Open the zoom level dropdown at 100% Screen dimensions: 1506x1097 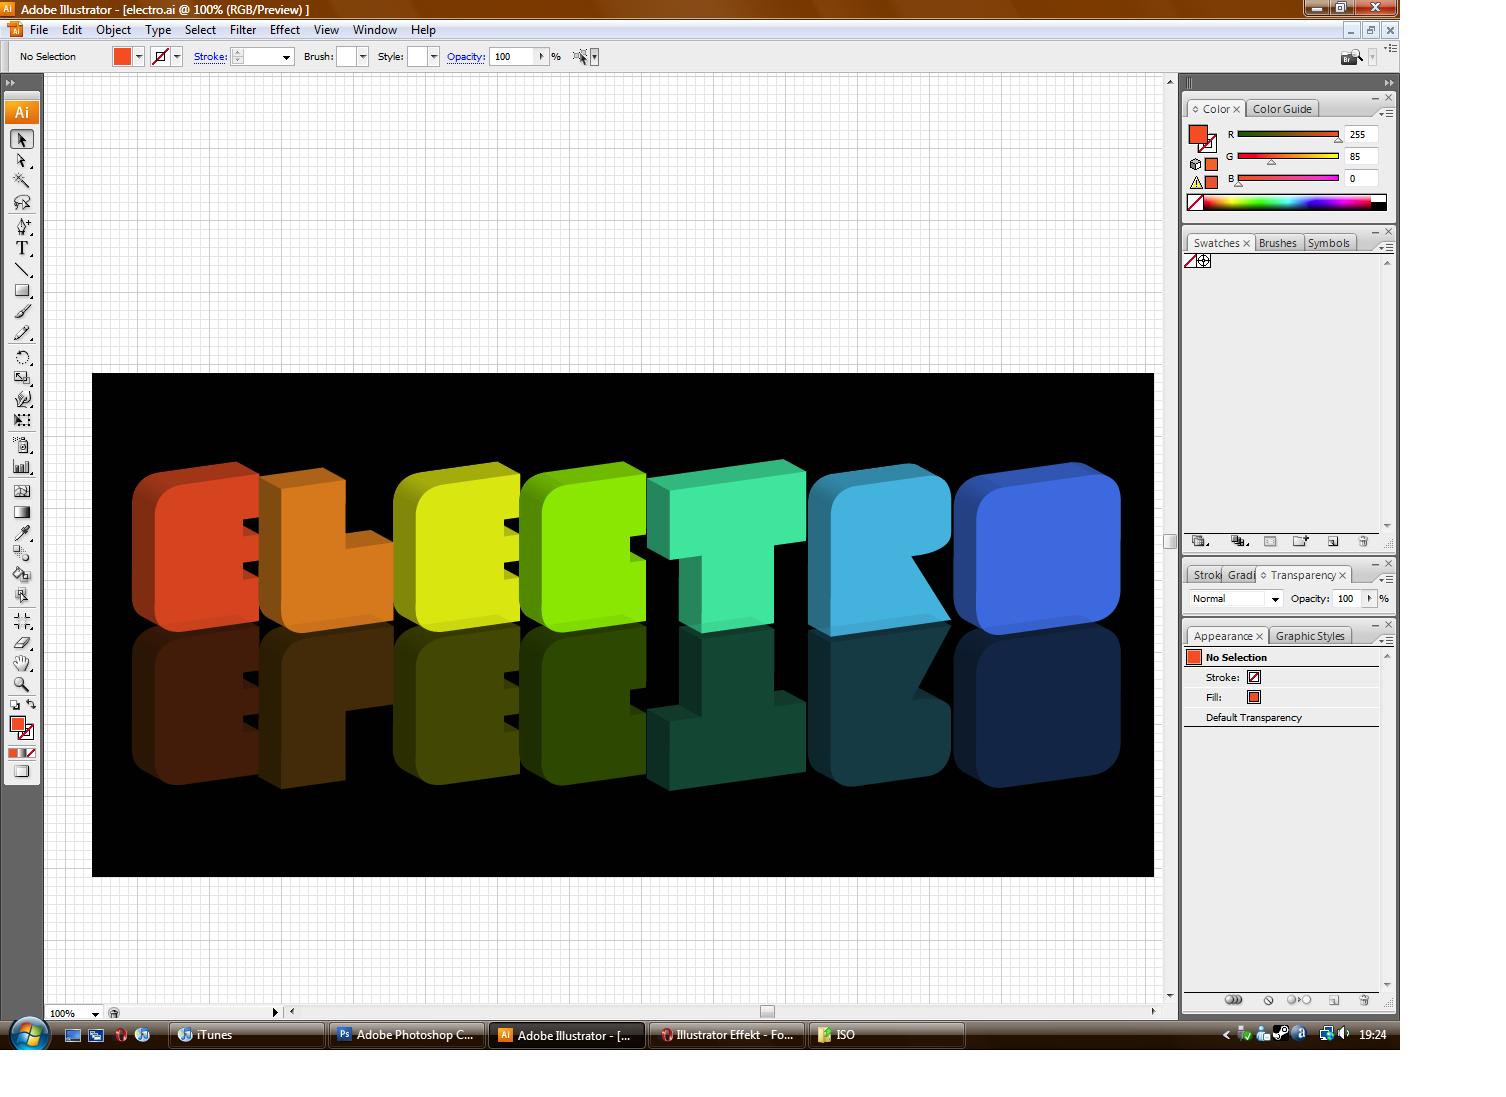pos(95,1013)
